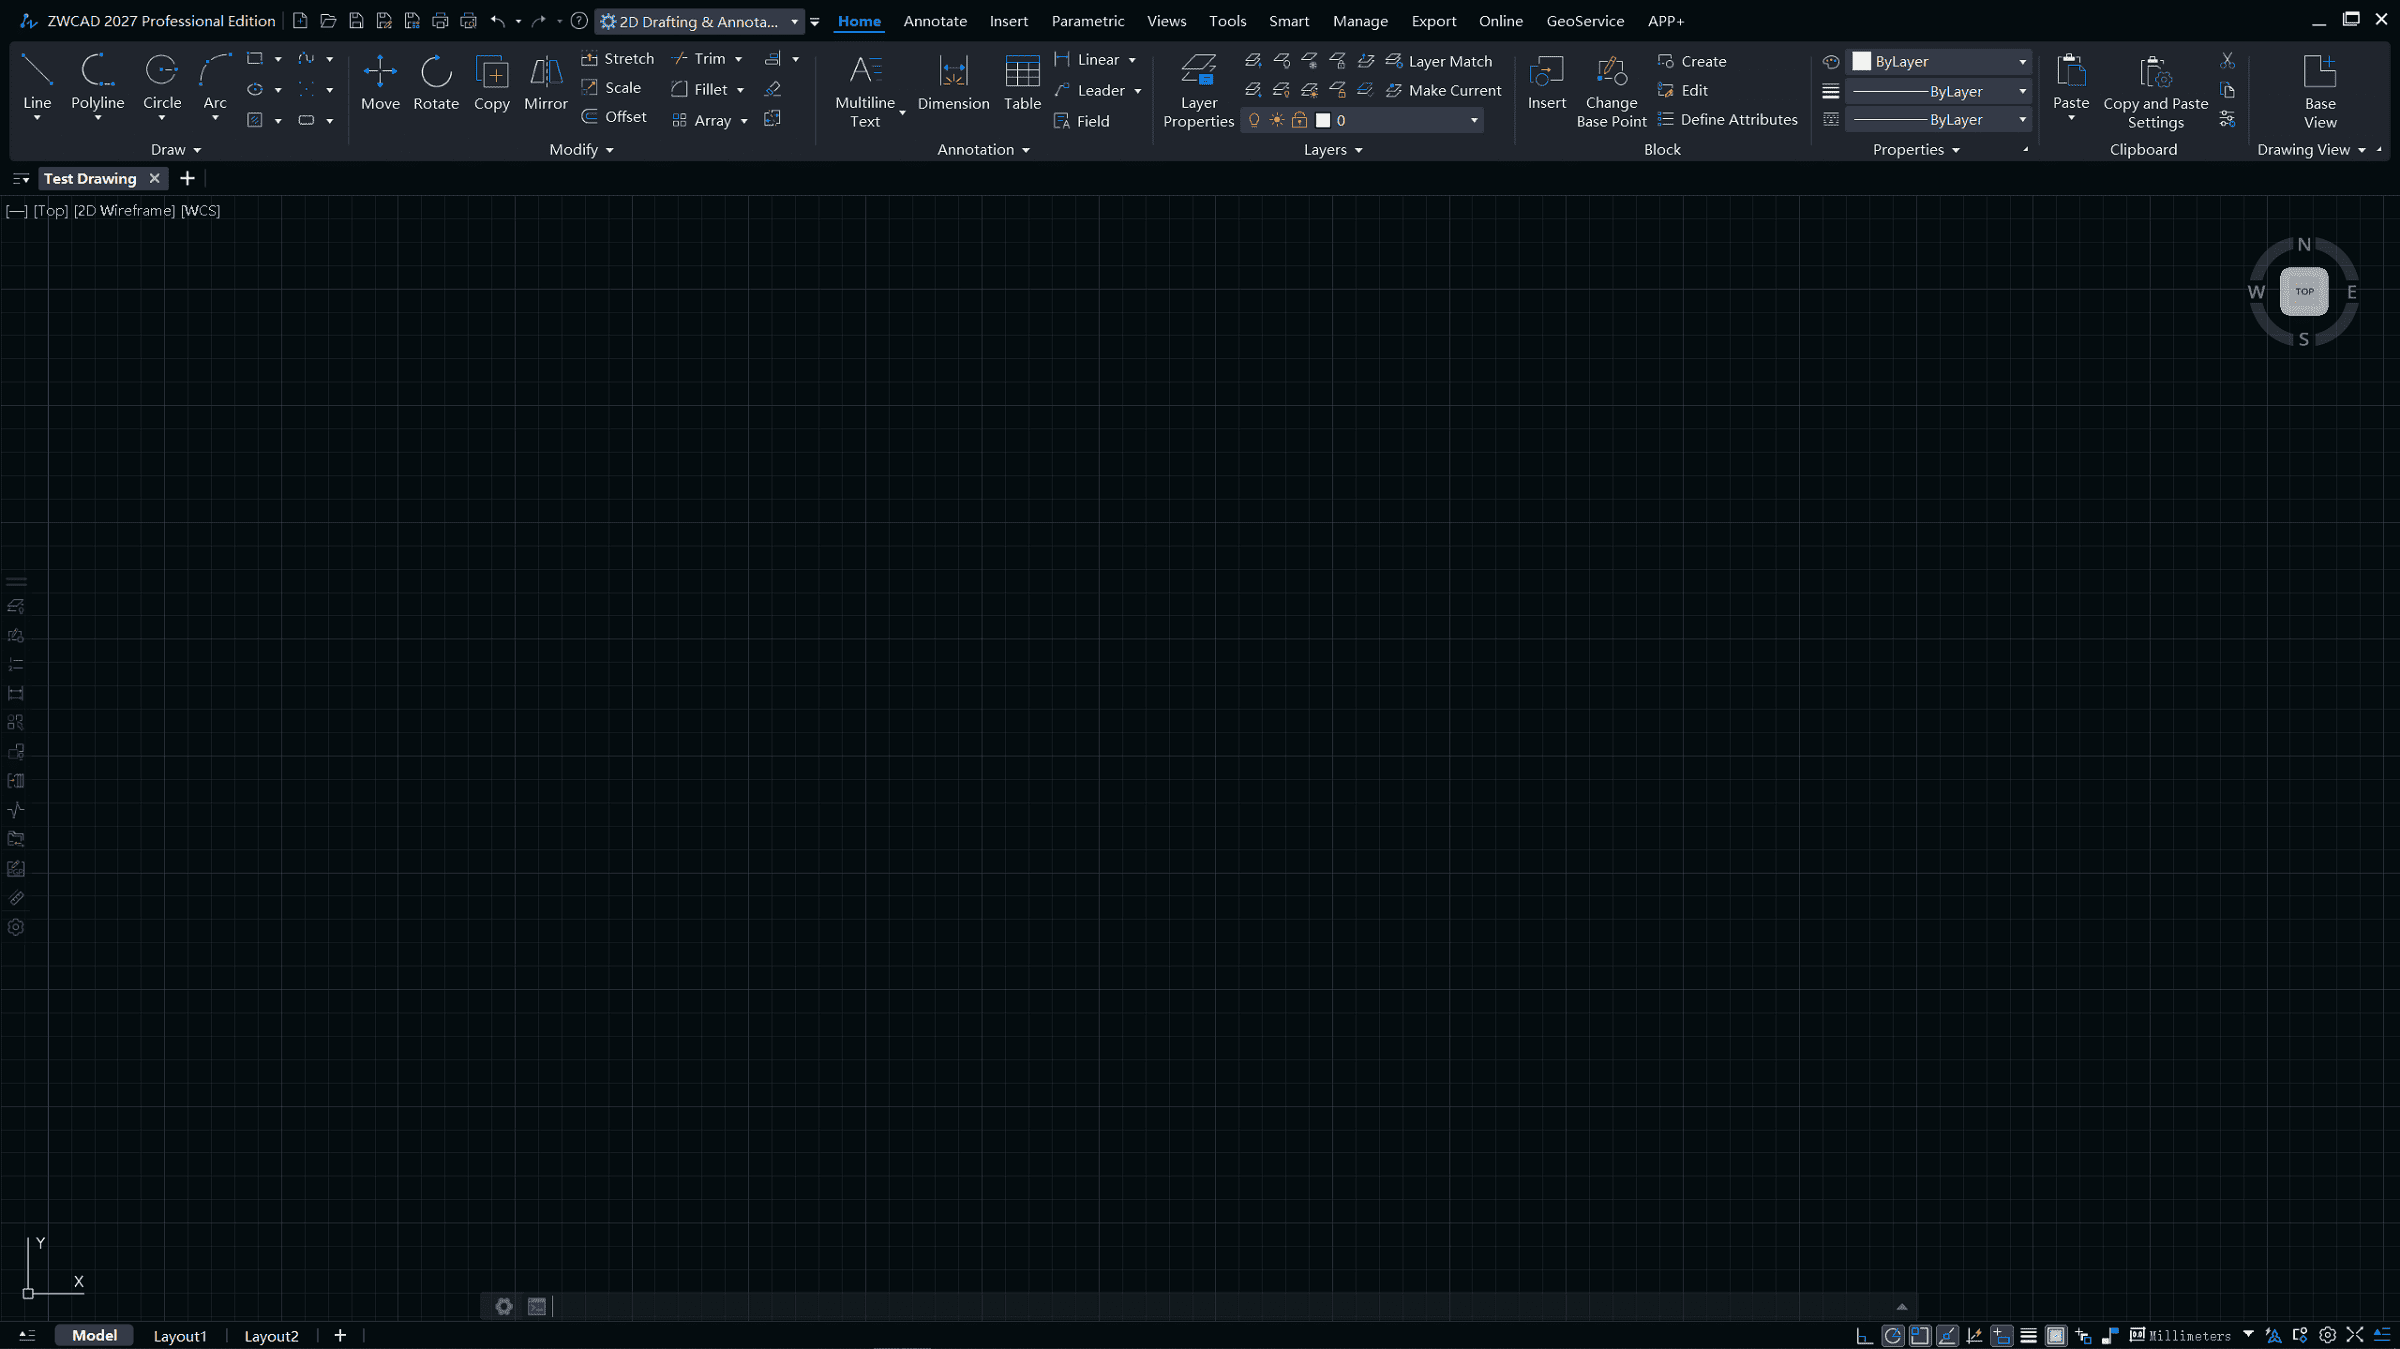The height and width of the screenshot is (1349, 2400).
Task: Toggle grid display in status bar
Action: (x=2055, y=1335)
